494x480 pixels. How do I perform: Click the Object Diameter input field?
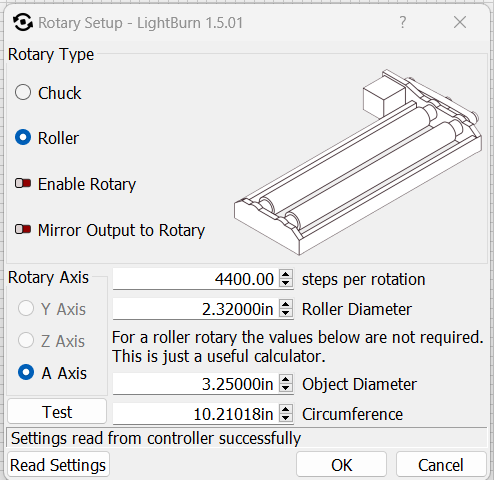click(x=195, y=384)
